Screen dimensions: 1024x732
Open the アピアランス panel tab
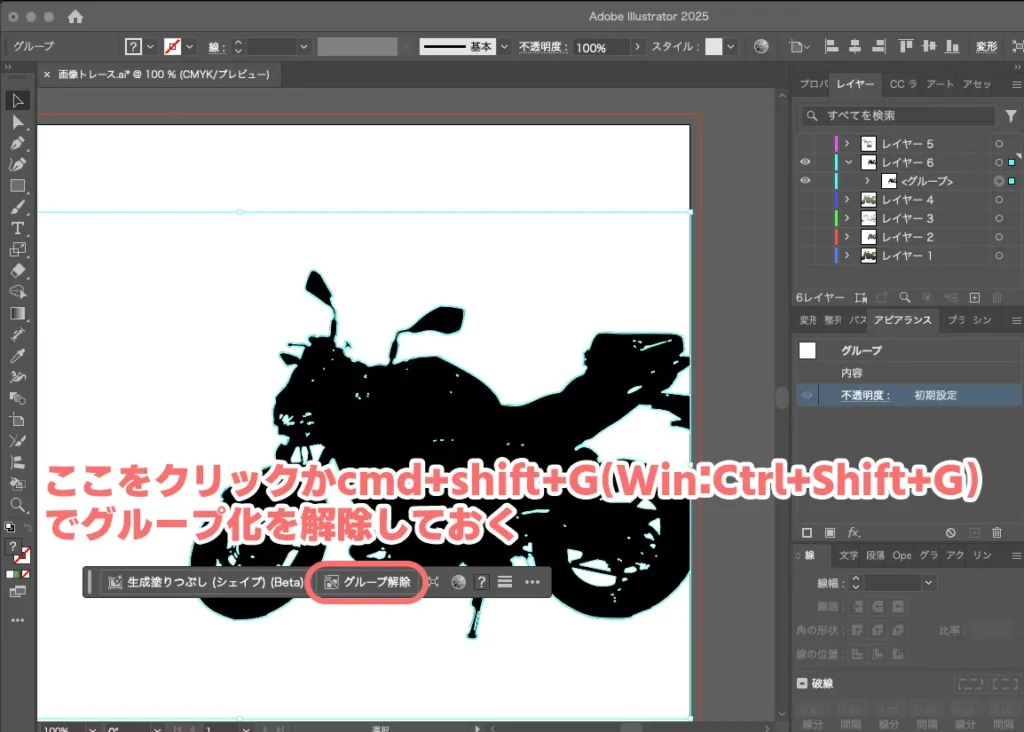coord(902,320)
